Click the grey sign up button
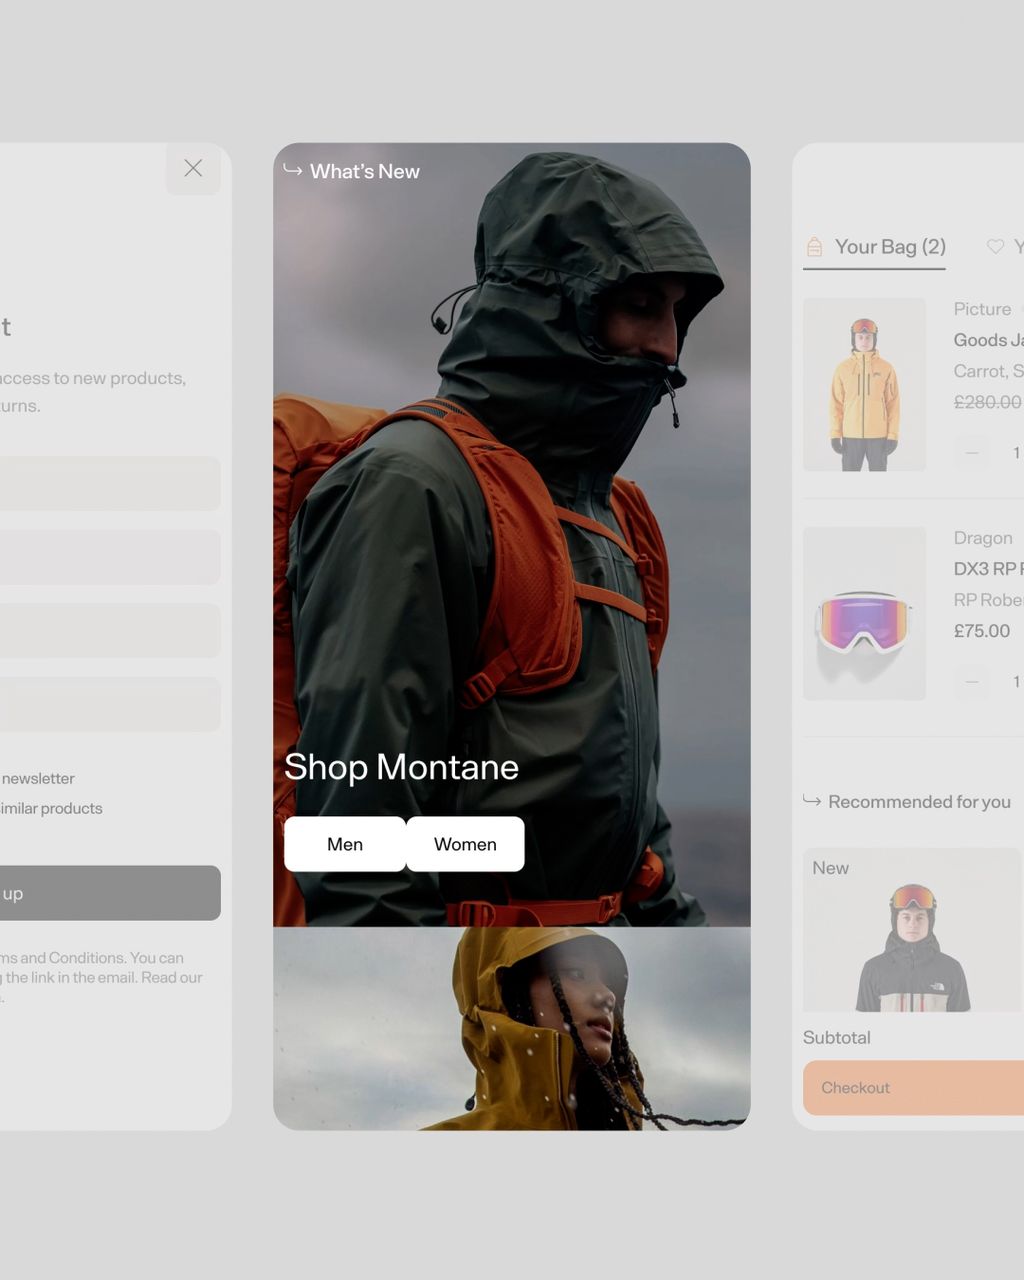Viewport: 1024px width, 1280px height. (x=110, y=893)
